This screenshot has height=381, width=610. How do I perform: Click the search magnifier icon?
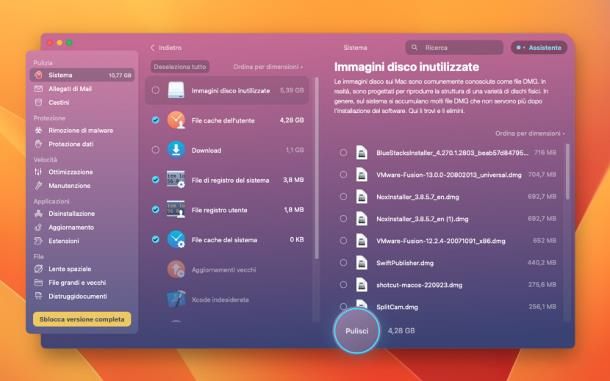pos(414,47)
